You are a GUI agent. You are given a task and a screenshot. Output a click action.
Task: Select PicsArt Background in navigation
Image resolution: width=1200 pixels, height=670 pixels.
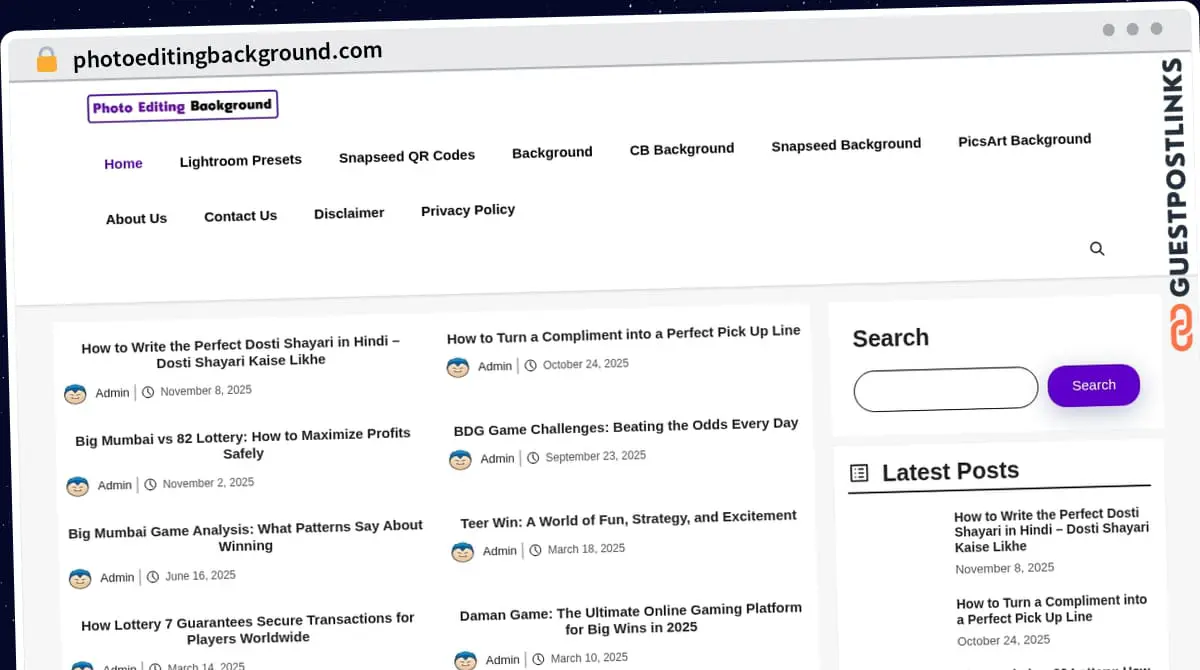(1024, 140)
